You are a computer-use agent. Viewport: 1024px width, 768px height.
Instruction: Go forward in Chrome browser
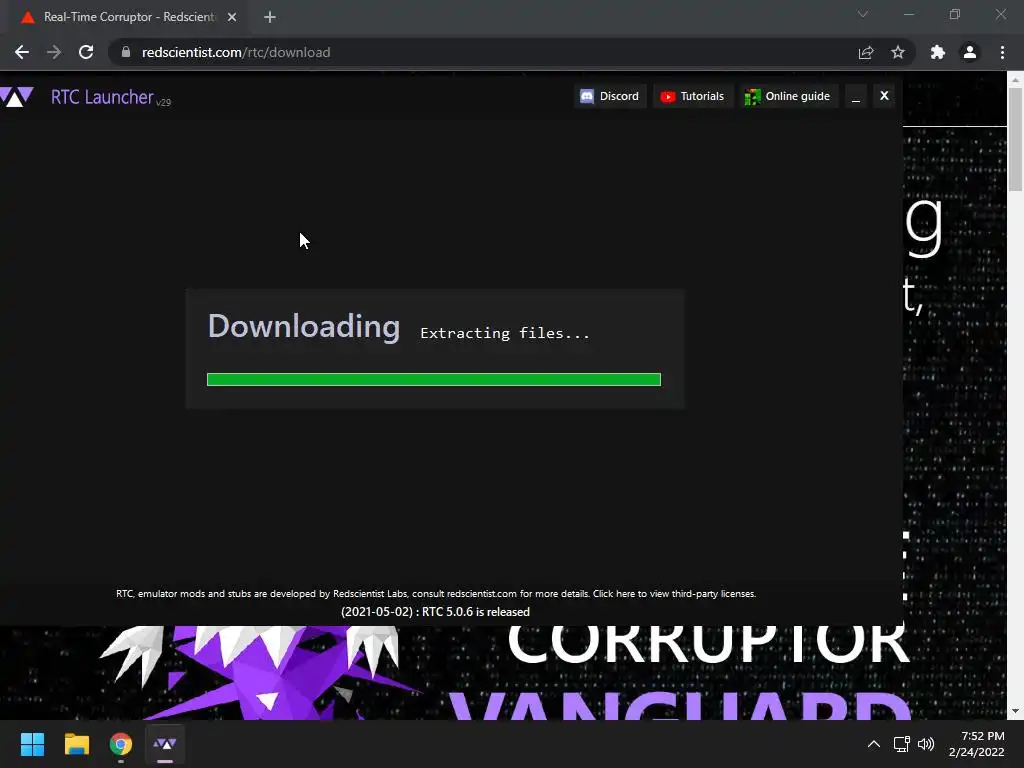coord(54,52)
